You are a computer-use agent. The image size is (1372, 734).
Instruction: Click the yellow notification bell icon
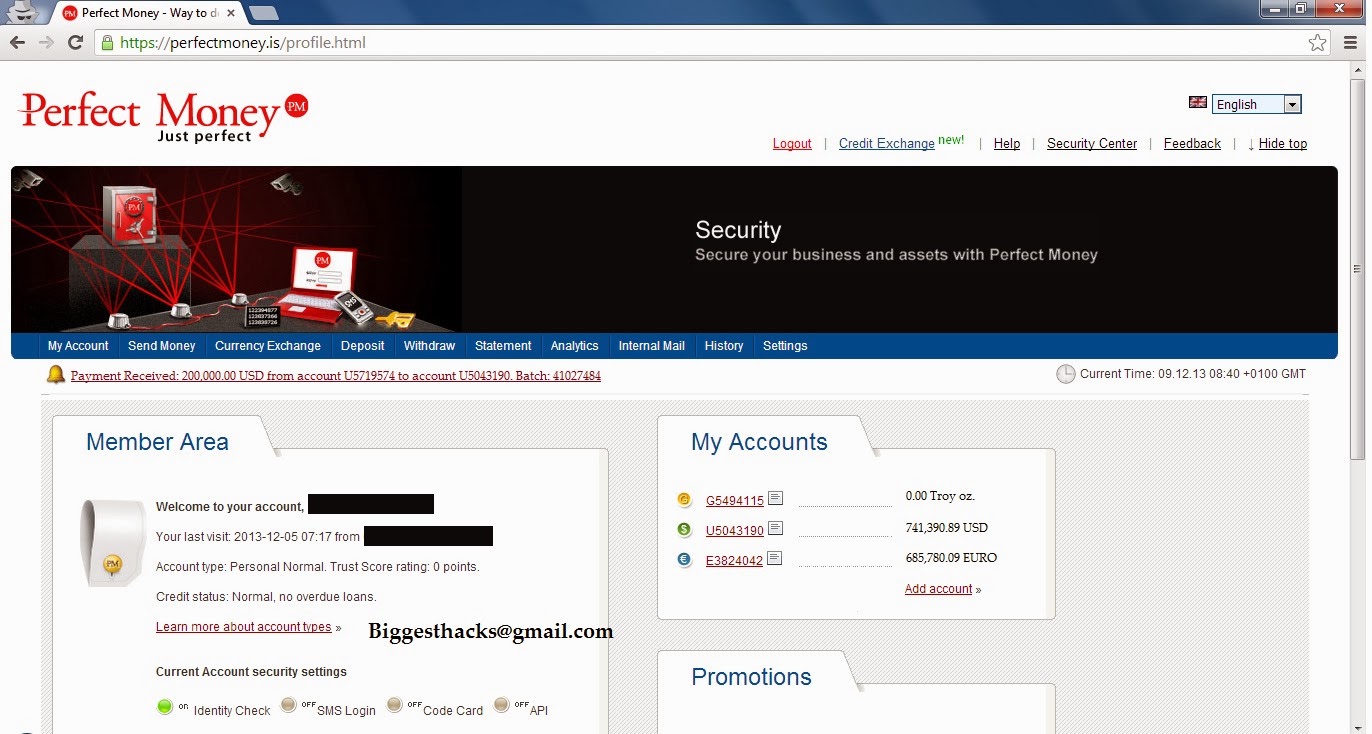(56, 375)
